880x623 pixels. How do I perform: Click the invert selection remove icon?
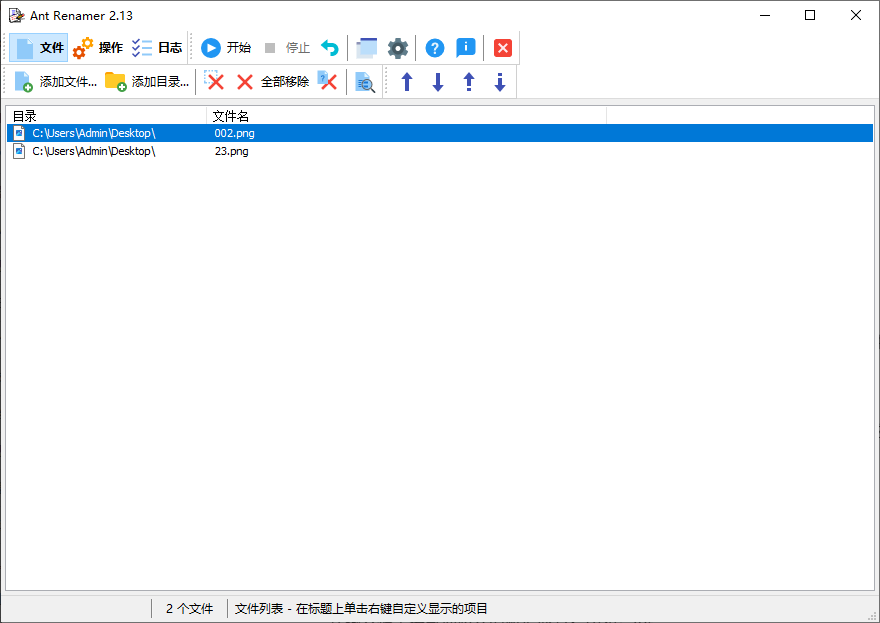[x=327, y=81]
